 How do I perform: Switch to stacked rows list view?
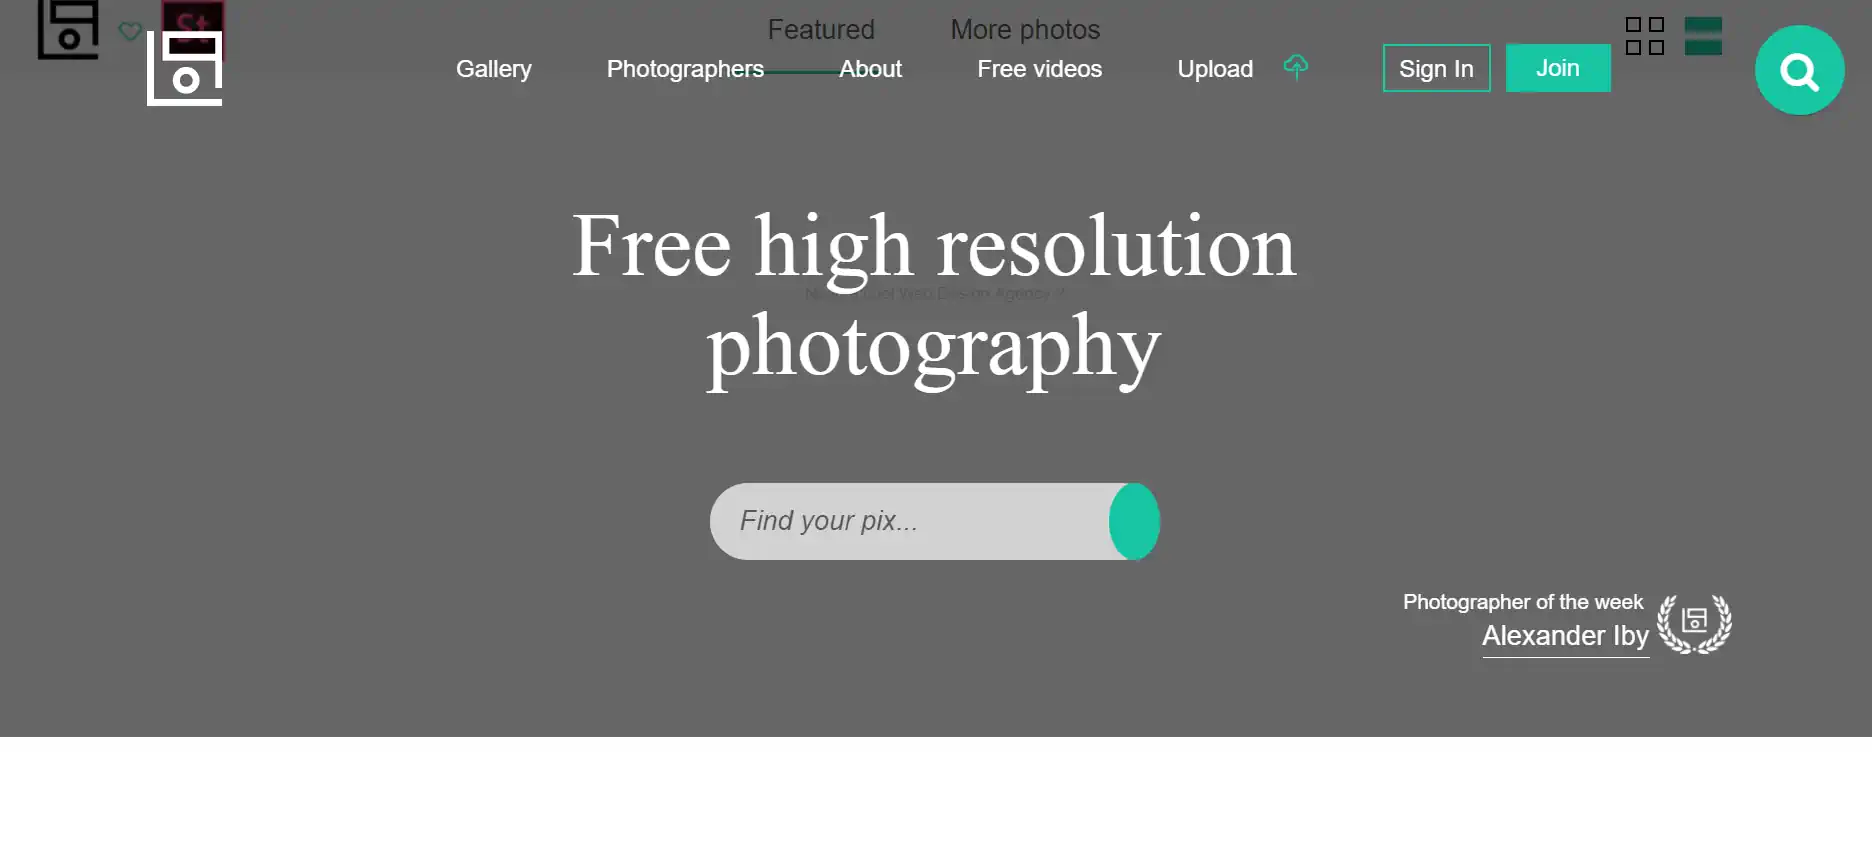click(x=1703, y=36)
